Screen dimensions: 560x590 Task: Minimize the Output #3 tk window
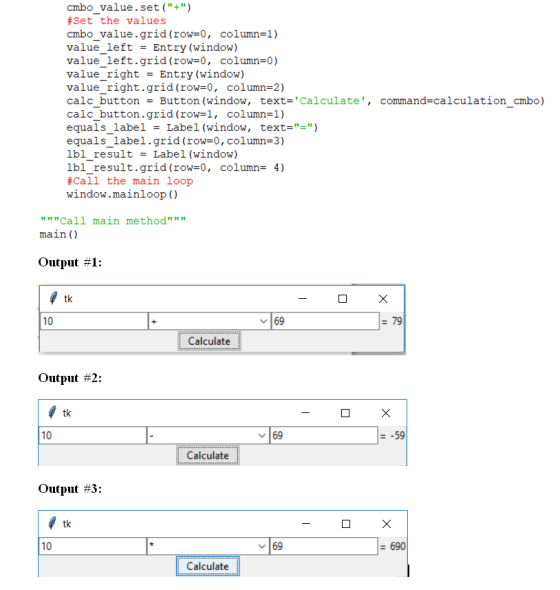[306, 524]
